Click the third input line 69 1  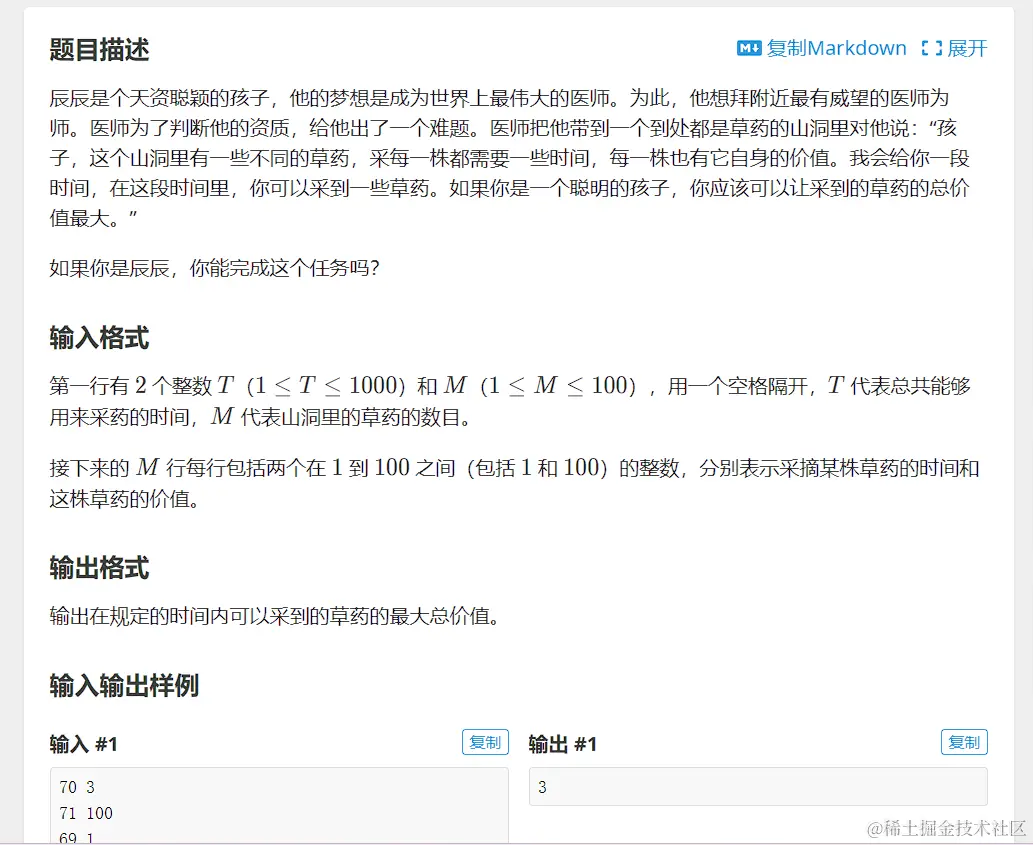click(x=74, y=837)
